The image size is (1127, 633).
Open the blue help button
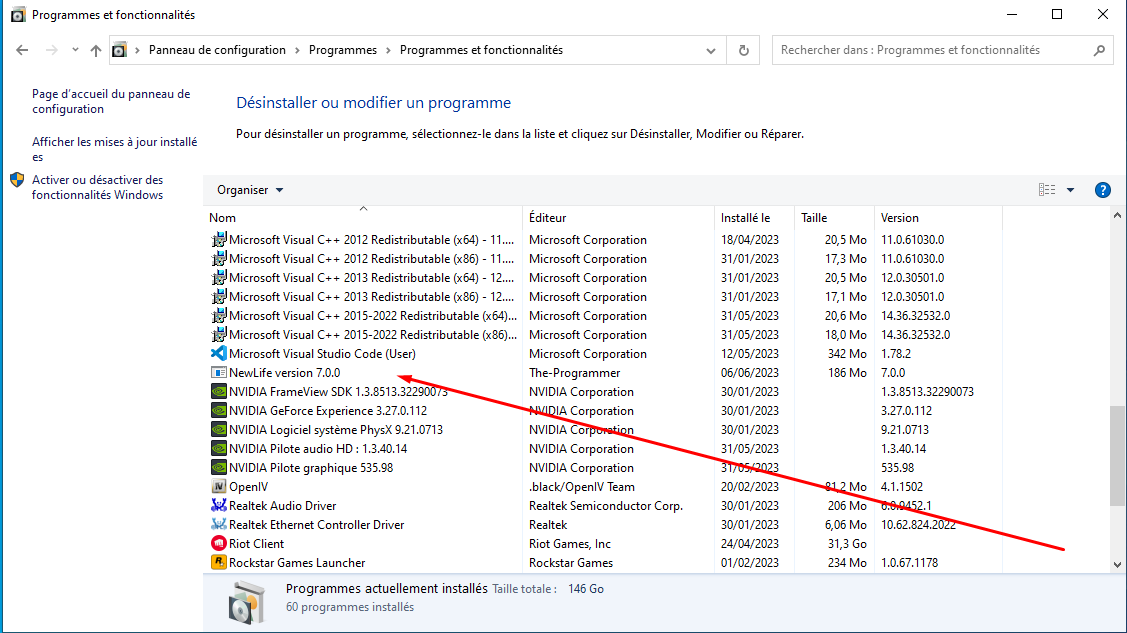coord(1103,190)
